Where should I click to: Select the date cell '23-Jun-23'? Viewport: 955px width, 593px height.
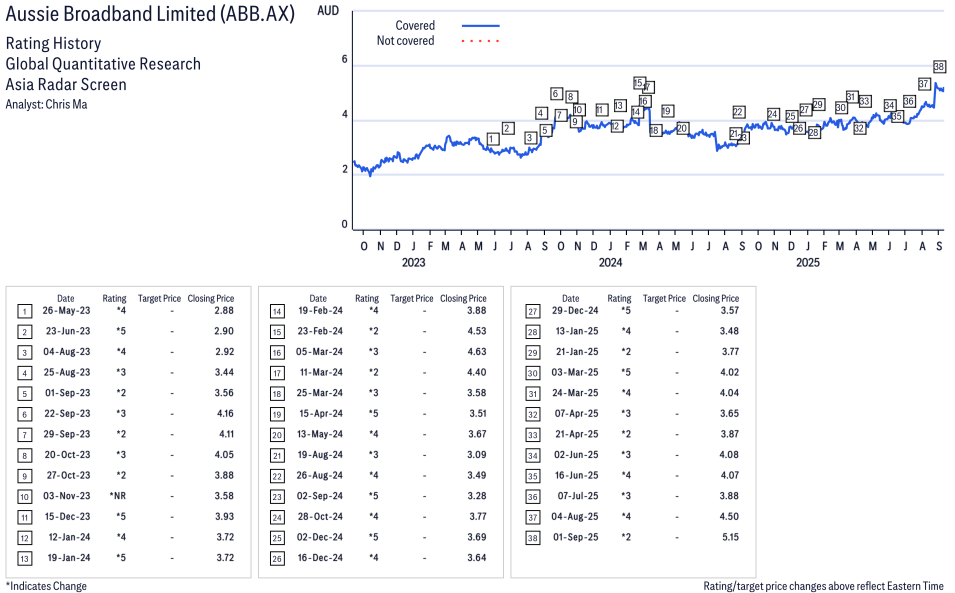tap(68, 331)
